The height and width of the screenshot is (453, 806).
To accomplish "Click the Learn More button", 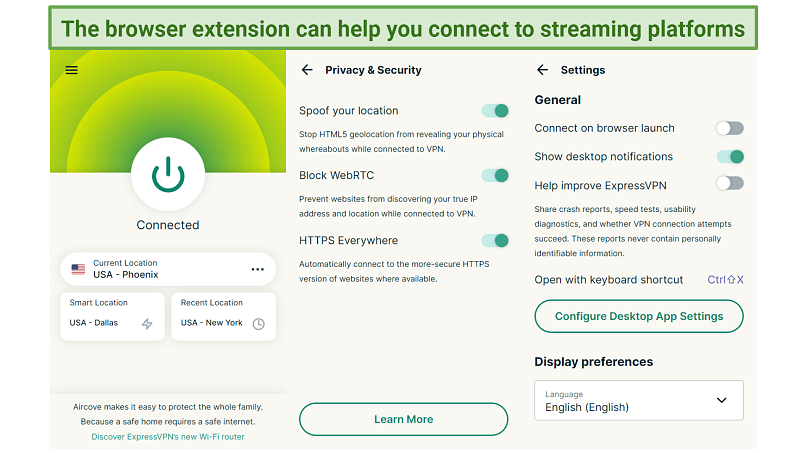I will point(404,419).
